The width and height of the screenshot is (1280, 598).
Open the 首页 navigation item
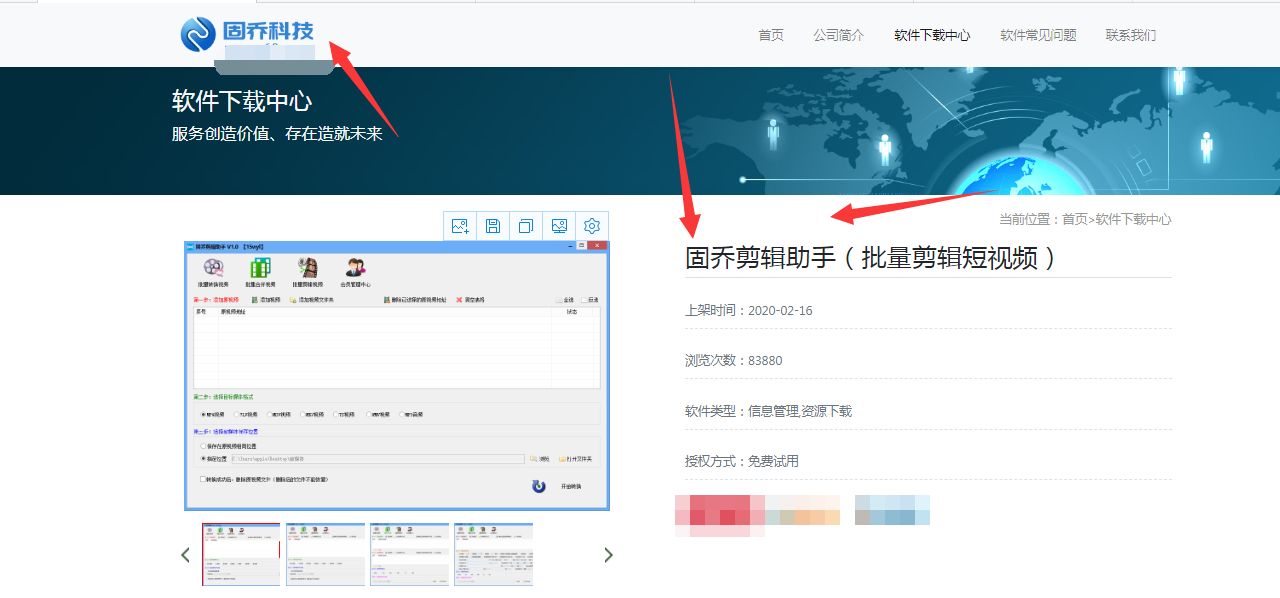click(771, 35)
